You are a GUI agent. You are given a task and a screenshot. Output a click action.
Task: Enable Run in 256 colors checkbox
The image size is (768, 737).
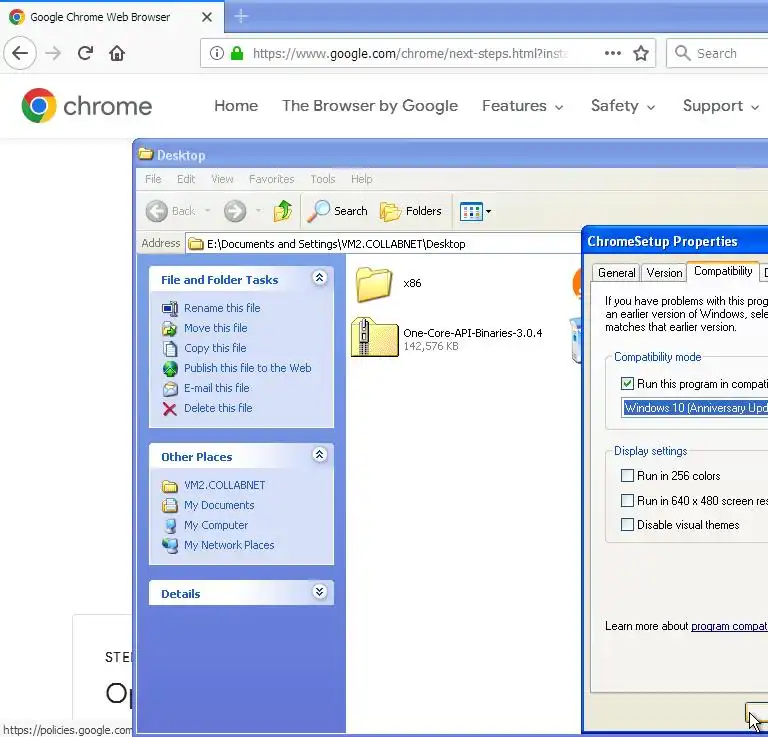[x=627, y=475]
